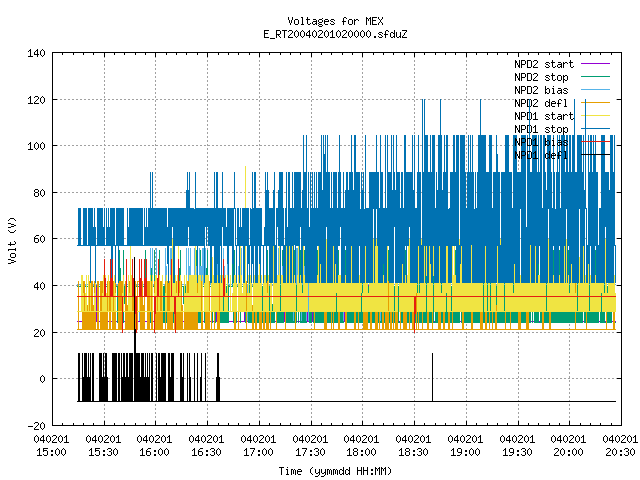This screenshot has width=640, height=480.
Task: Click the 'Volt (V)' y-axis title
Action: point(13,240)
